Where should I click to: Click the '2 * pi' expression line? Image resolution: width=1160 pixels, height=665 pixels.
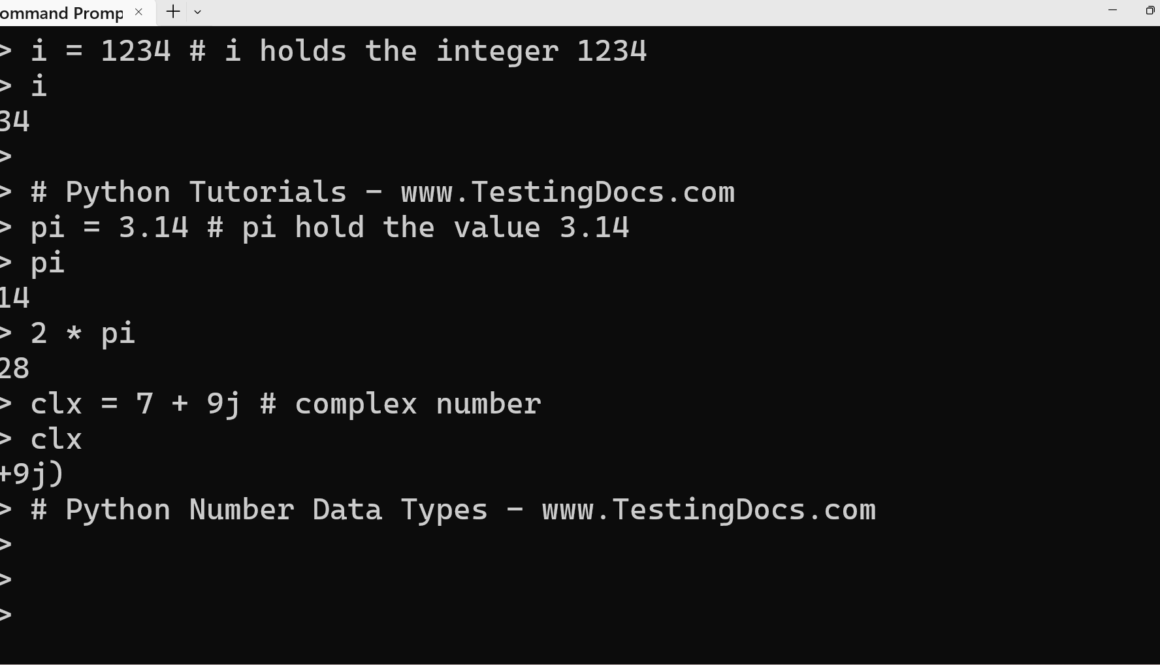click(83, 333)
